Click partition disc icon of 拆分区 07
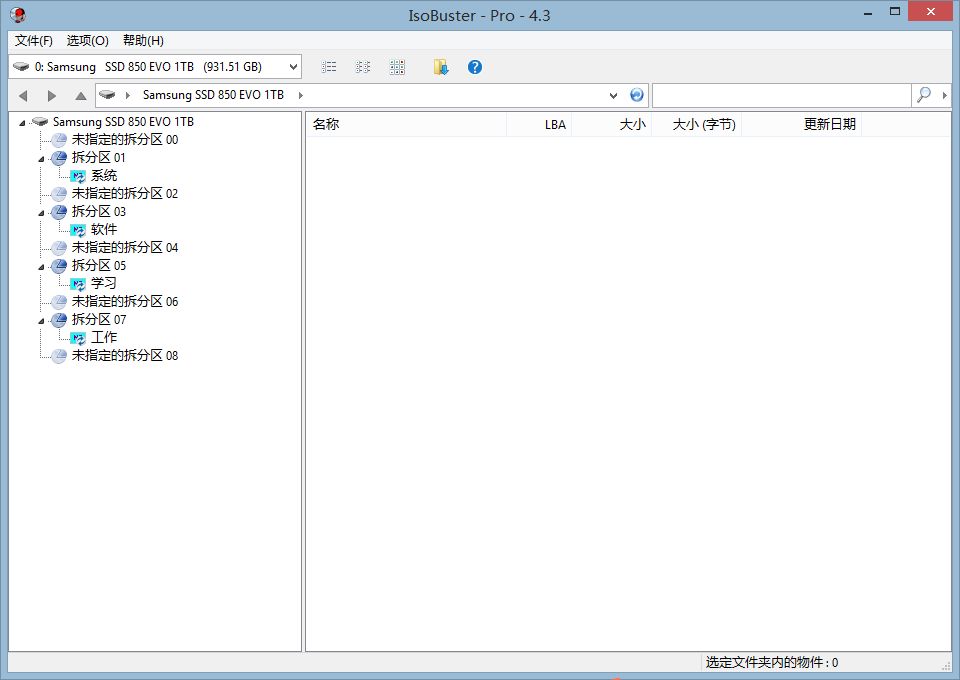 pyautogui.click(x=59, y=319)
